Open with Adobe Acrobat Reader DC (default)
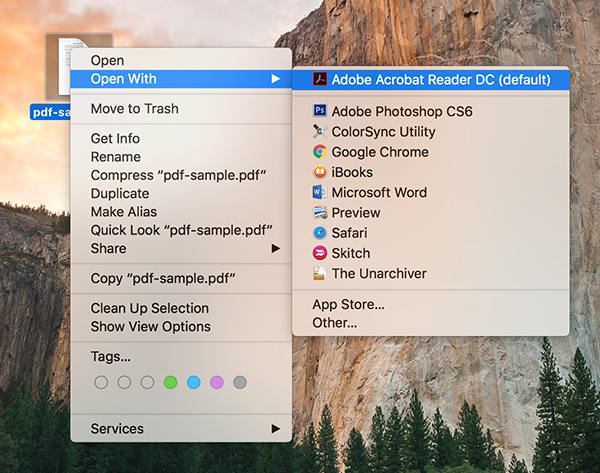 [x=430, y=80]
